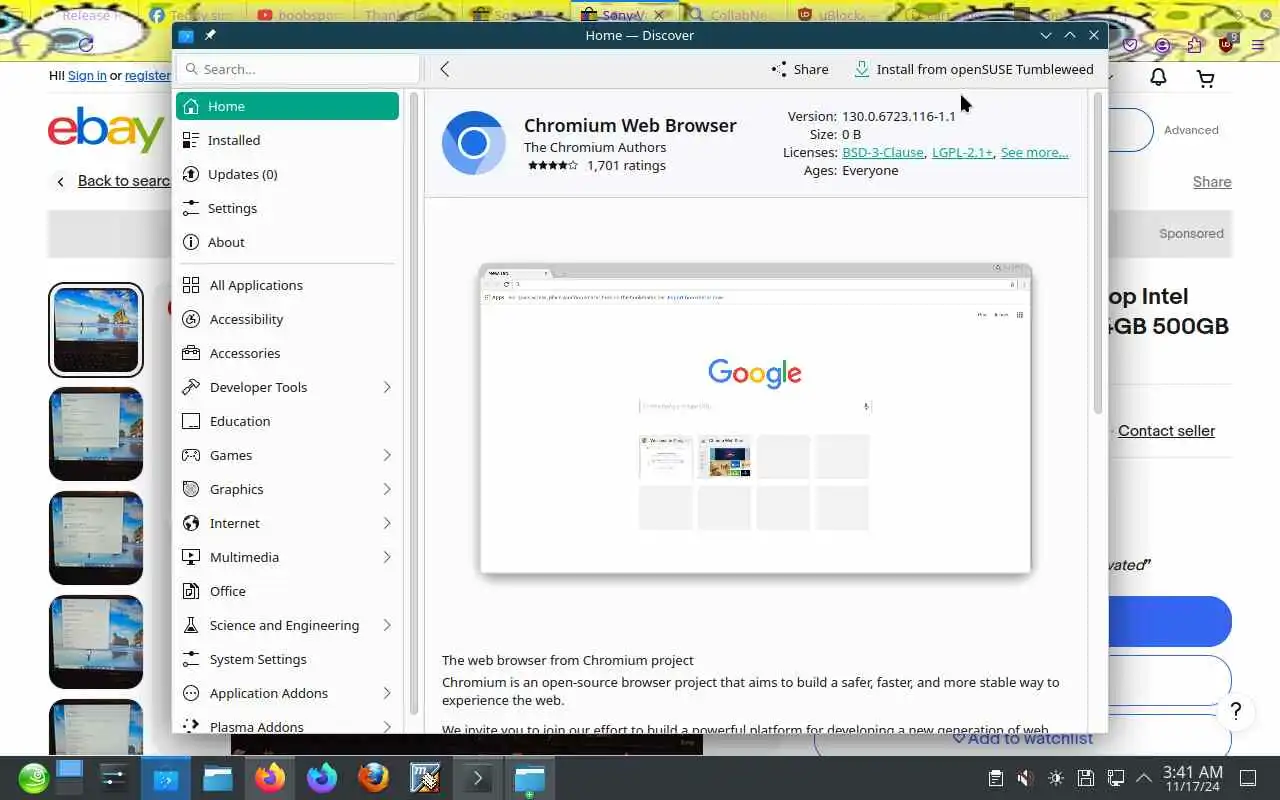Viewport: 1280px width, 800px height.
Task: Expand the Multimedia subcategories arrow
Action: click(387, 557)
